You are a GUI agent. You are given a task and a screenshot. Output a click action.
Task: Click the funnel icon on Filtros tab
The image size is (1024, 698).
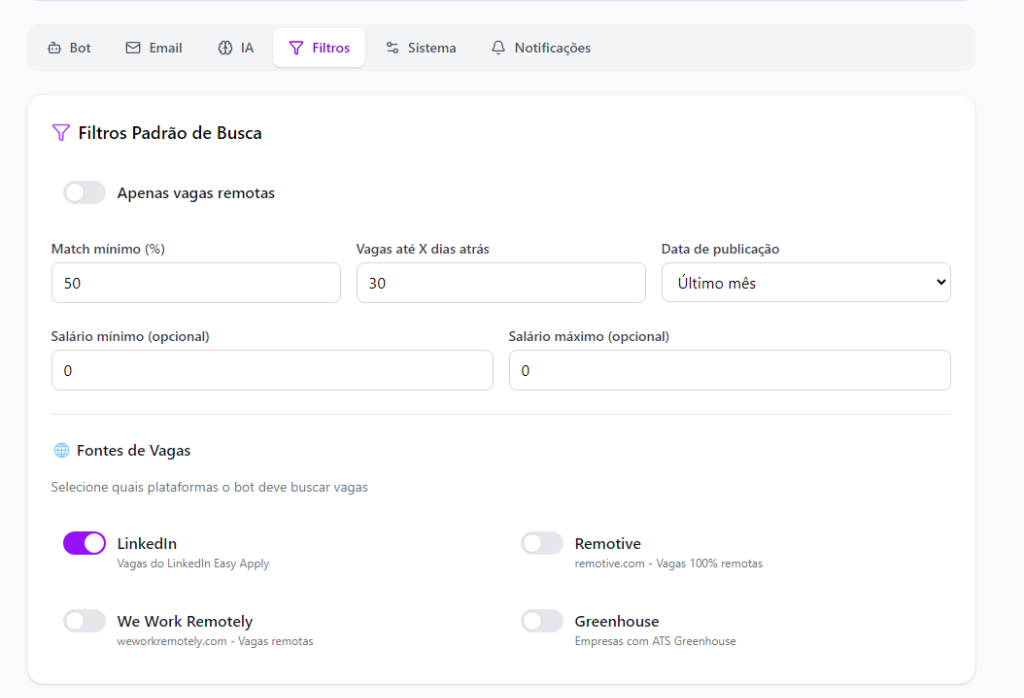point(296,48)
